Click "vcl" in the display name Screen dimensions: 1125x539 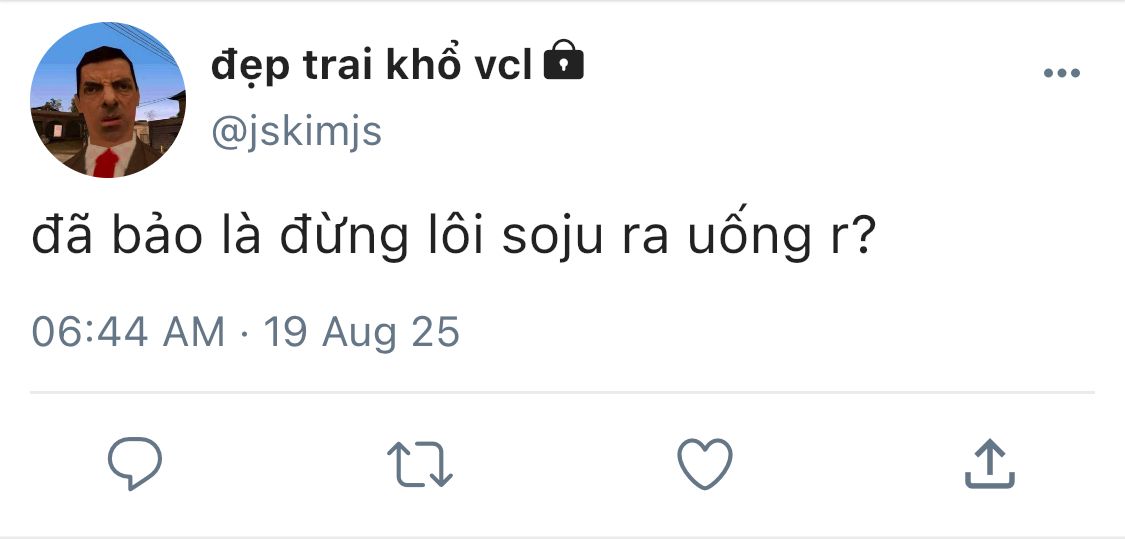click(502, 65)
